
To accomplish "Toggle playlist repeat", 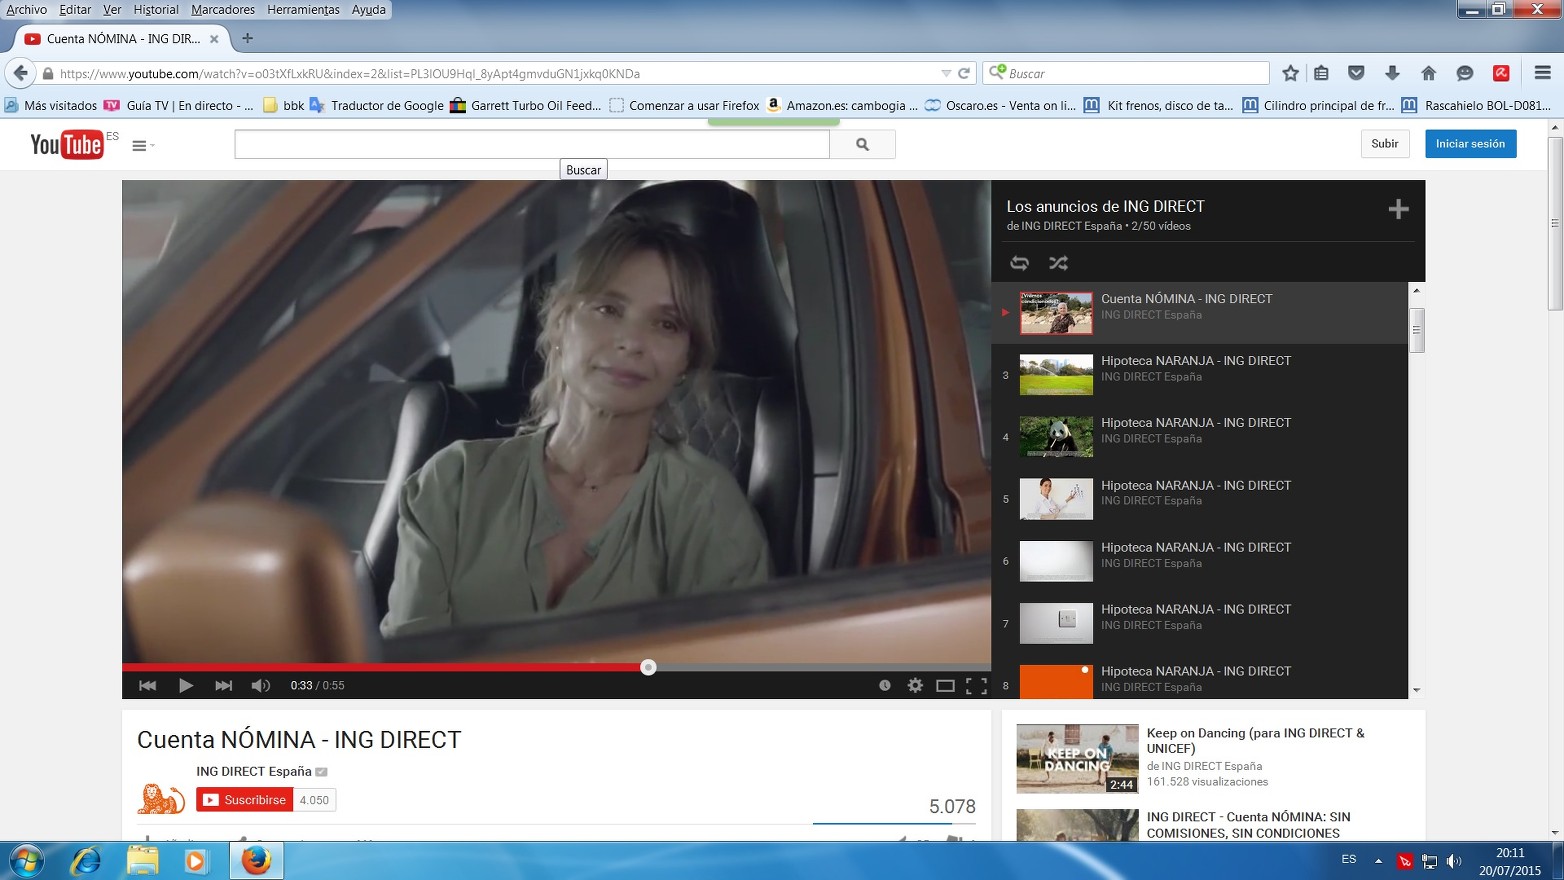I will pos(1019,263).
